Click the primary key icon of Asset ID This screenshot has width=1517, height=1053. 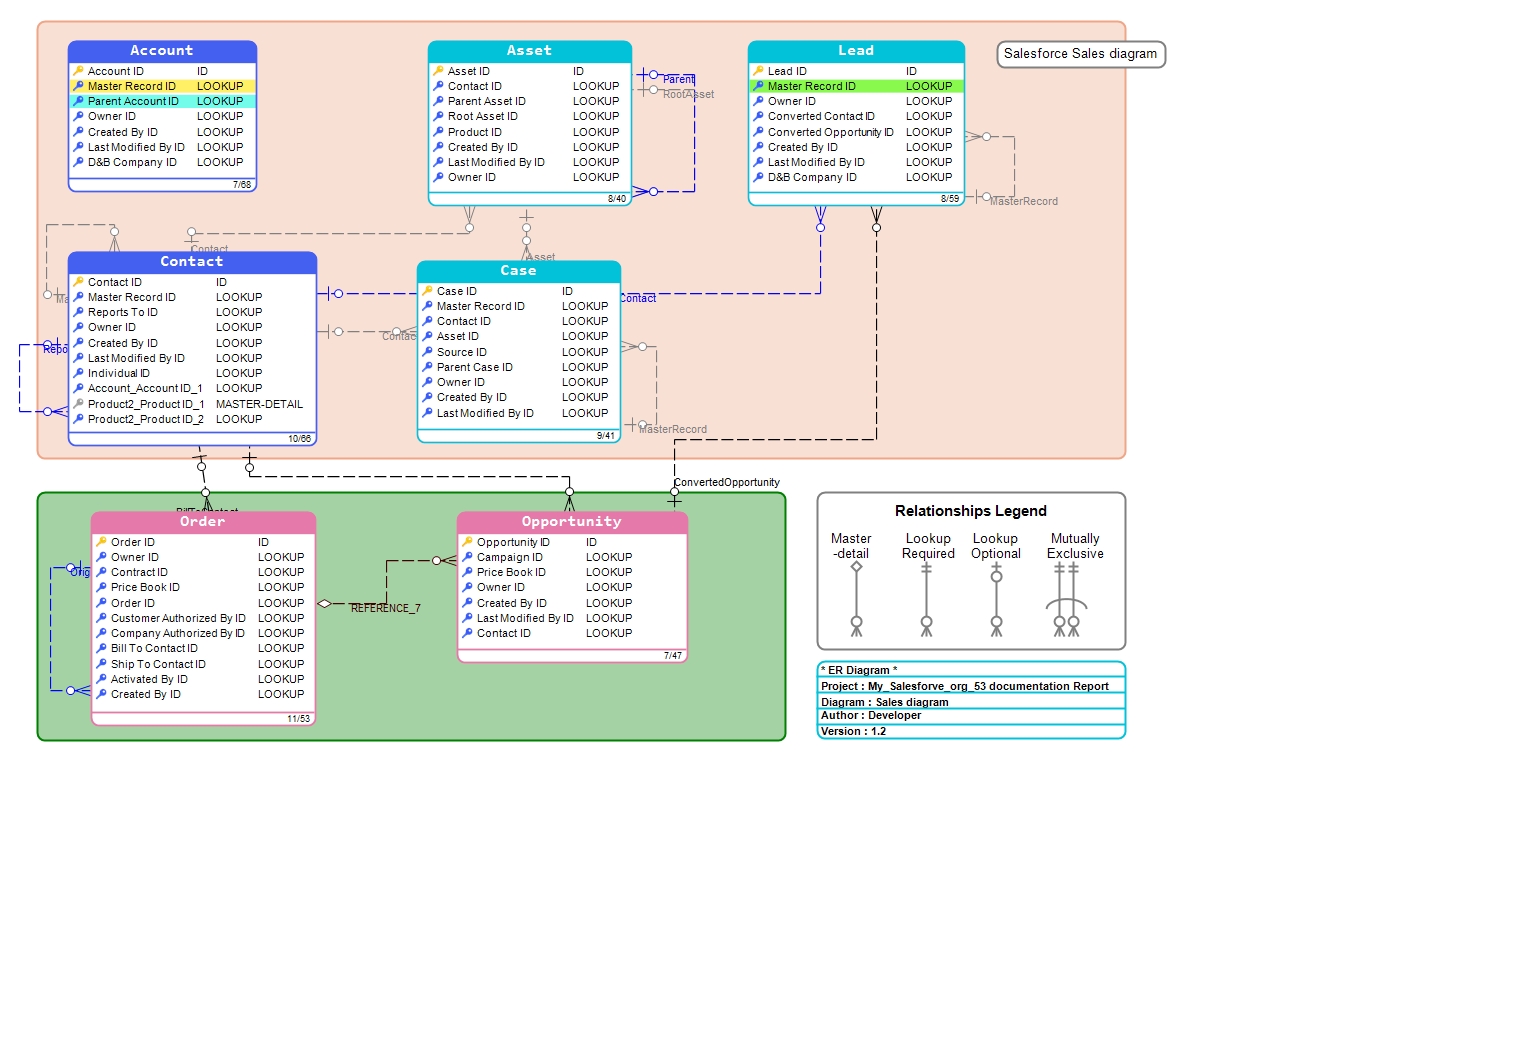[x=438, y=71]
